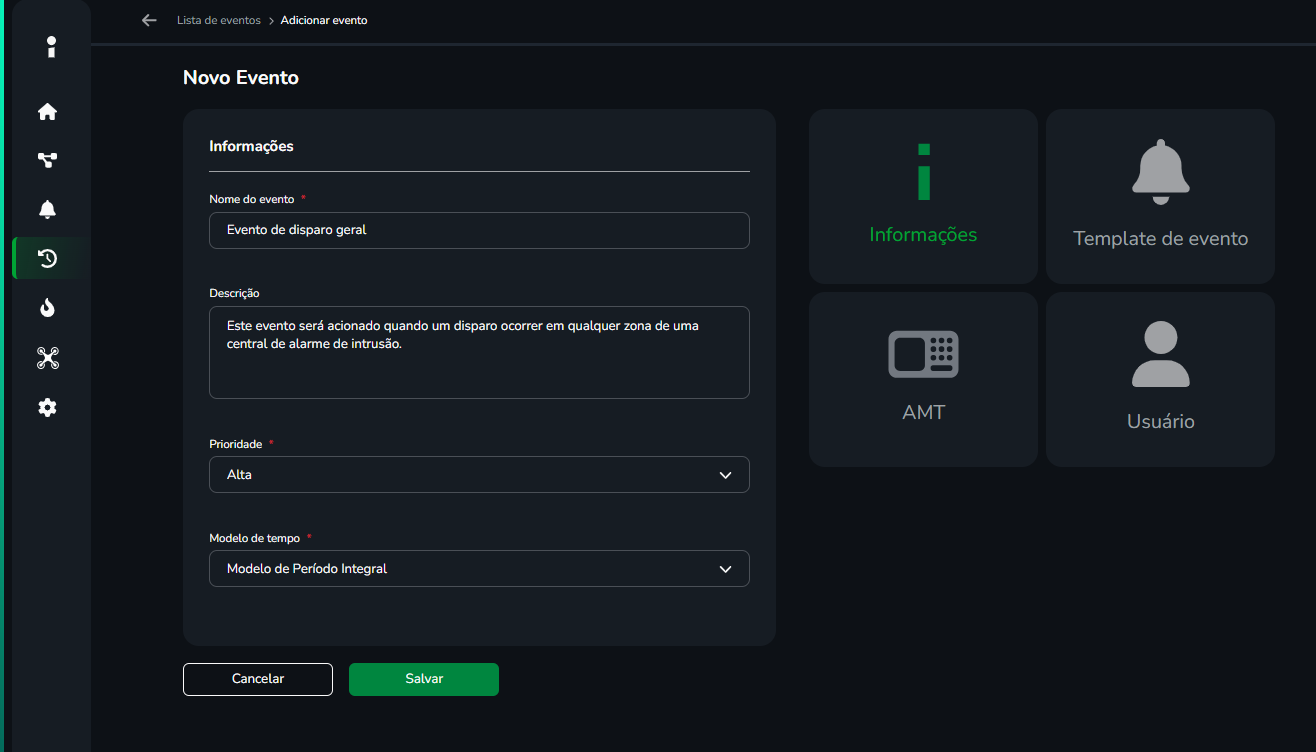The width and height of the screenshot is (1316, 752).
Task: Open the fire flame sidebar icon
Action: point(47,308)
